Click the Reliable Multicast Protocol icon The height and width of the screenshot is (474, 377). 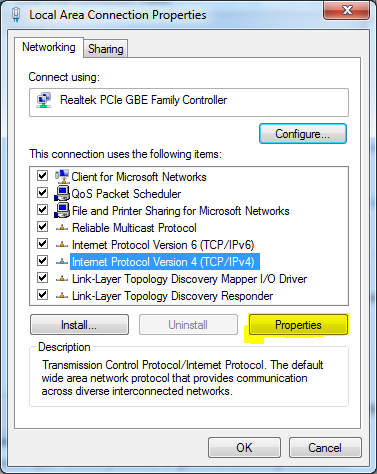(x=62, y=228)
